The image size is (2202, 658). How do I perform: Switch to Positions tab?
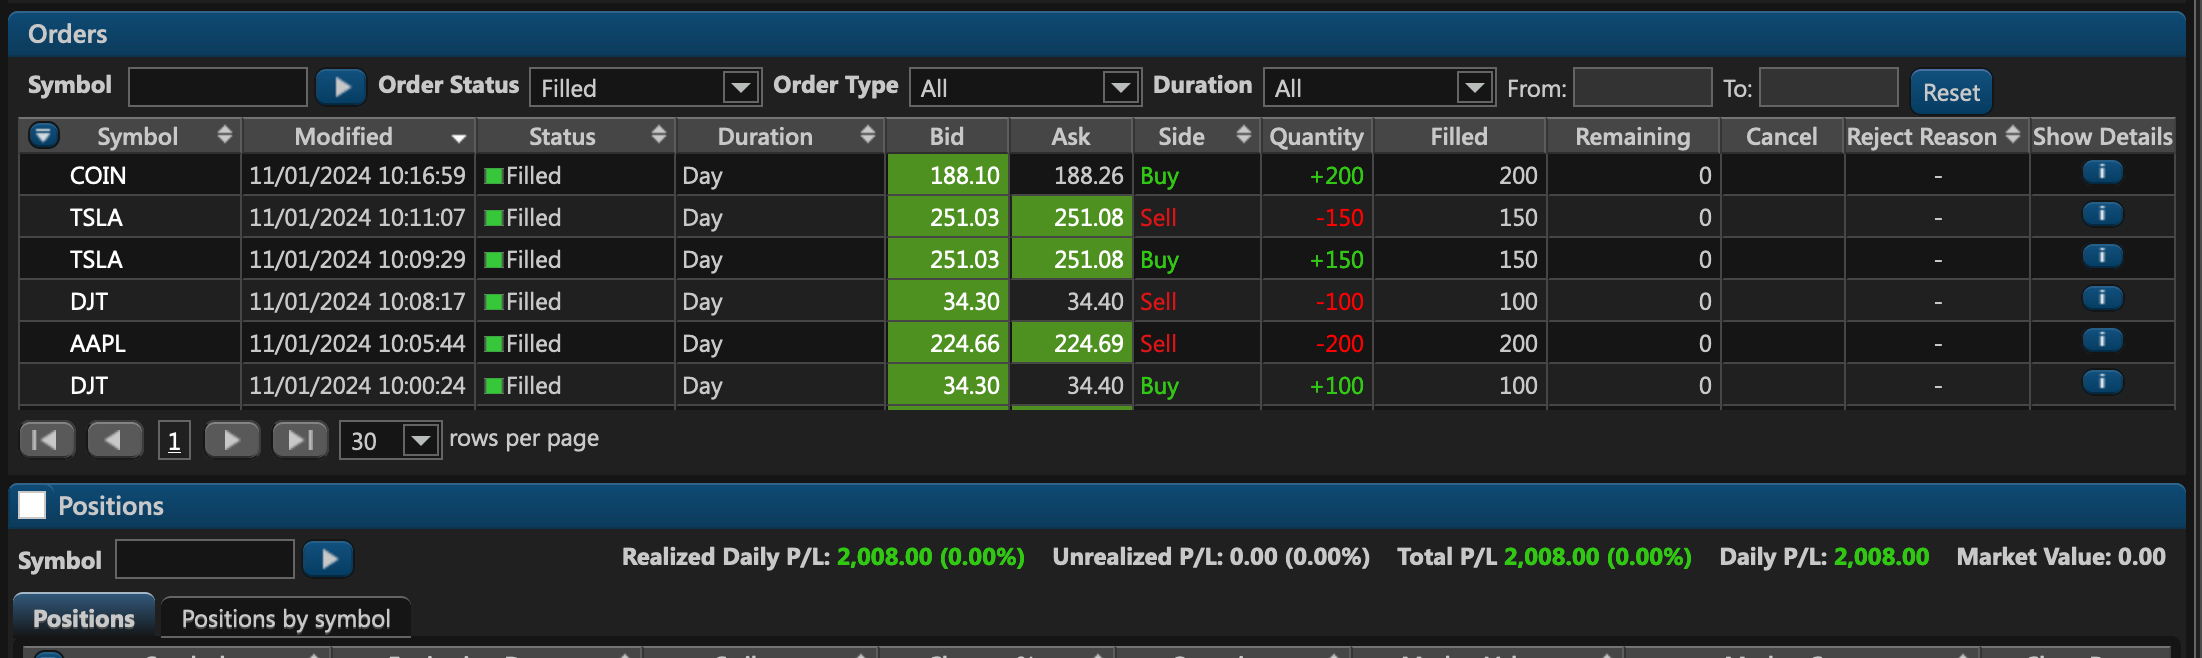[x=84, y=618]
